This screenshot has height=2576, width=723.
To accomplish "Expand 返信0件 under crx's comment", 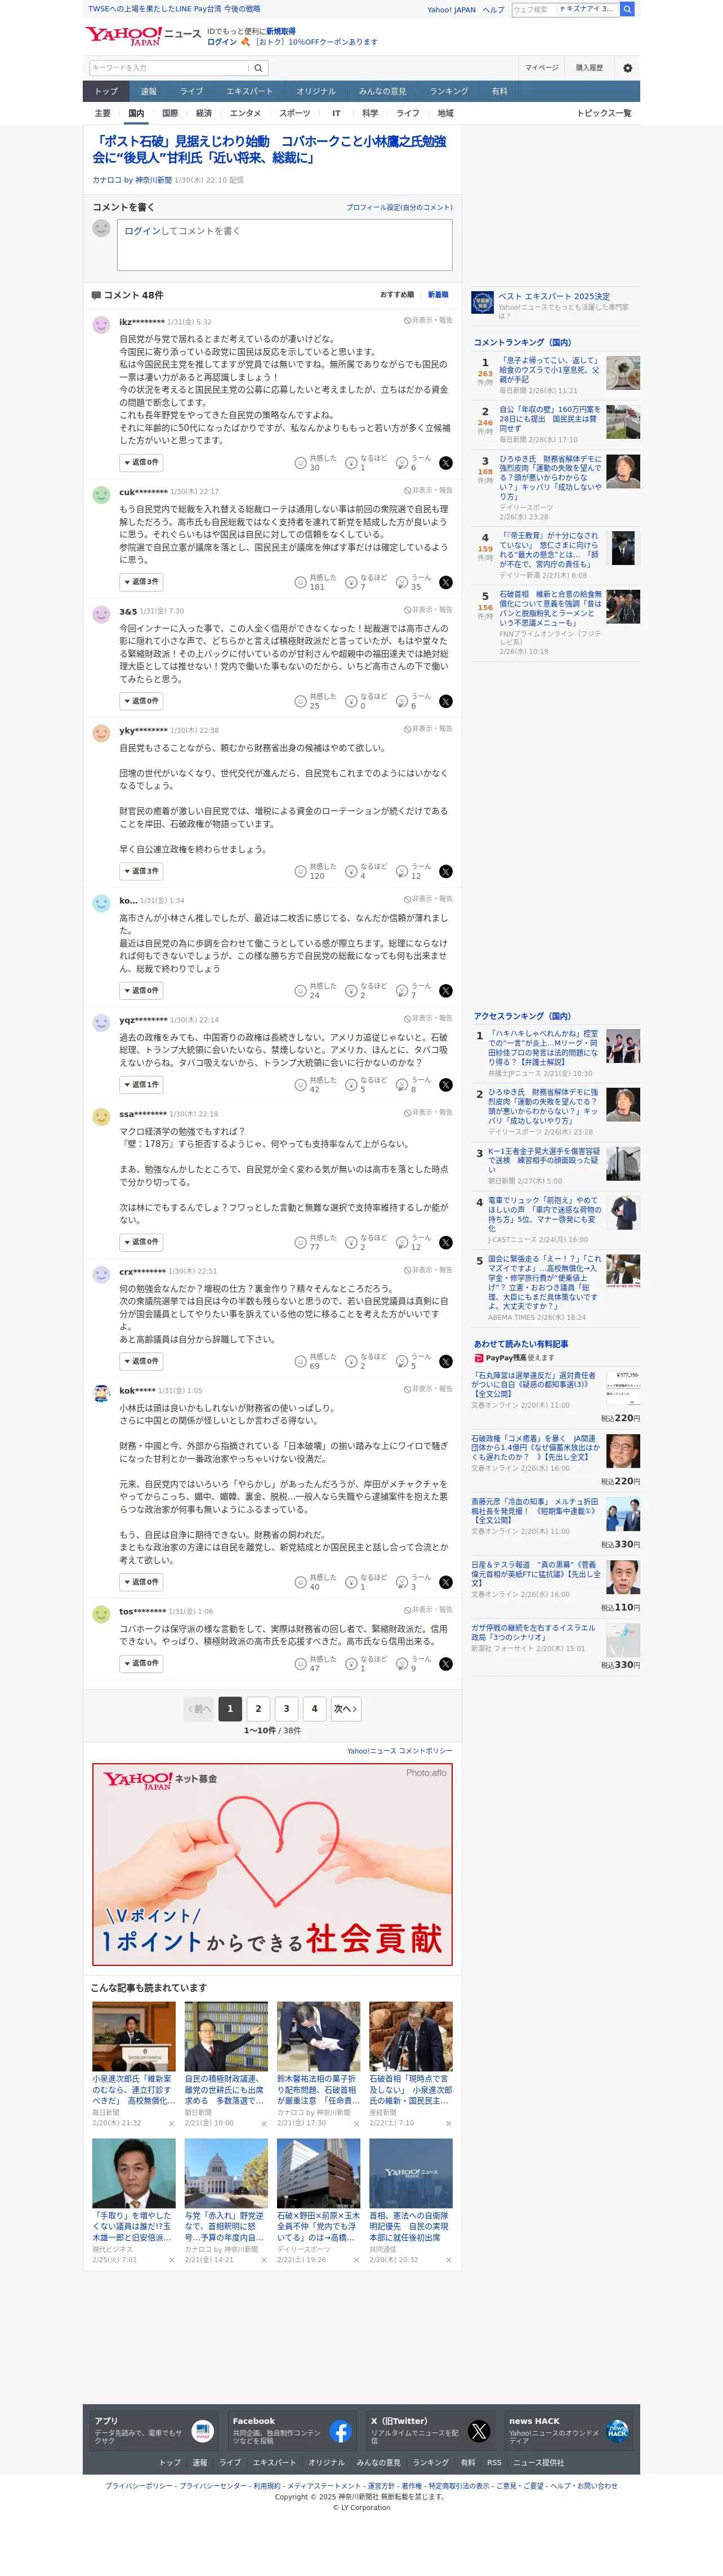I will pos(141,1360).
